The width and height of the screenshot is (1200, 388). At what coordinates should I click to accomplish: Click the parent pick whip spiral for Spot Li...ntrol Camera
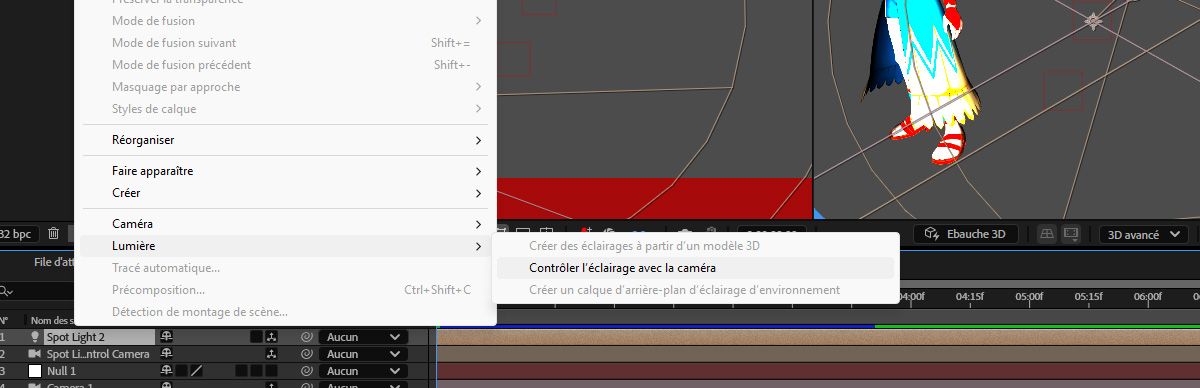coord(306,354)
